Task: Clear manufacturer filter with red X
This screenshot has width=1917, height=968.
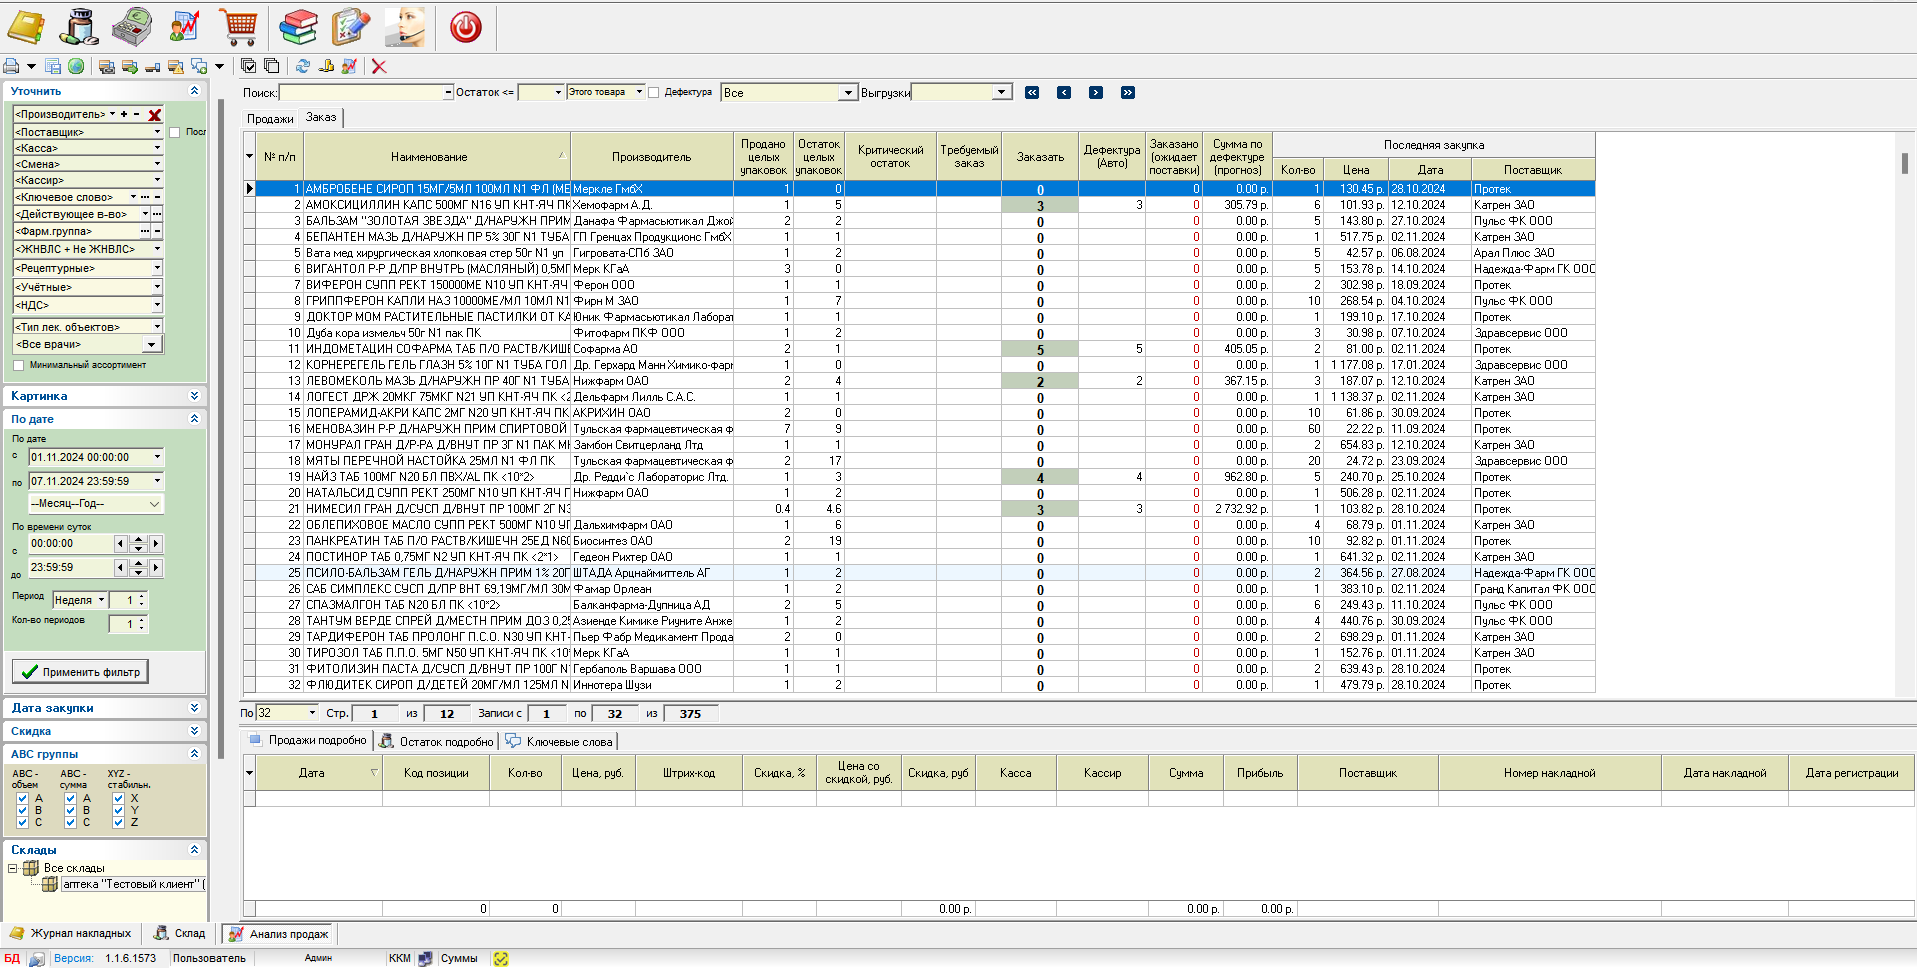Action: (x=155, y=114)
